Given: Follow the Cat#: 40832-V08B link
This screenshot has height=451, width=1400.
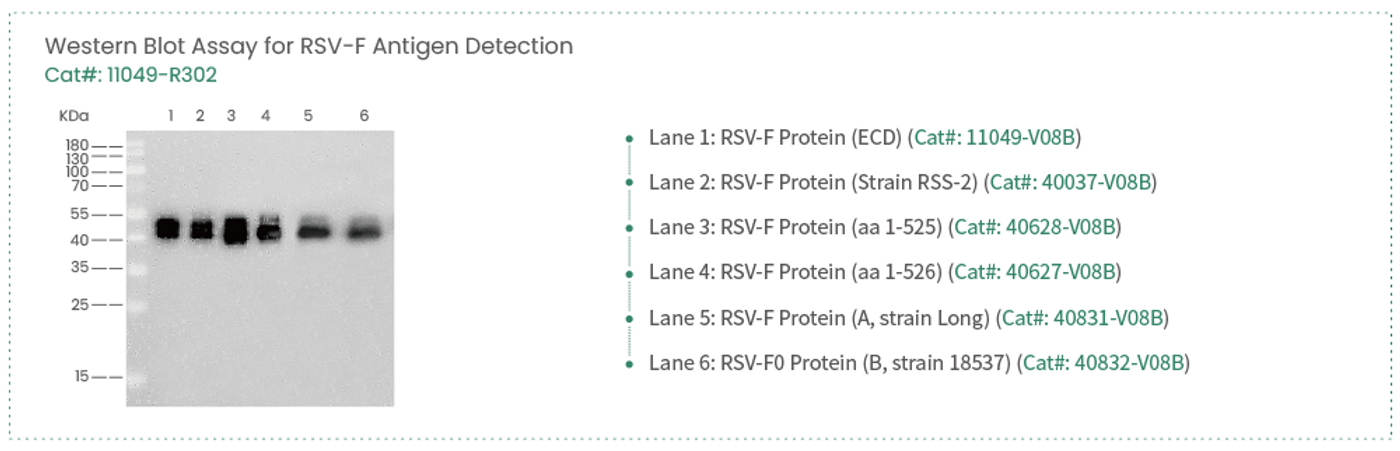Looking at the screenshot, I should [x=1104, y=363].
